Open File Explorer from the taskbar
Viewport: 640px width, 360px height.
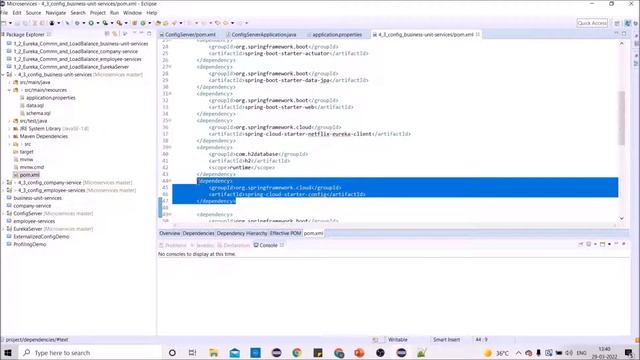(x=213, y=353)
